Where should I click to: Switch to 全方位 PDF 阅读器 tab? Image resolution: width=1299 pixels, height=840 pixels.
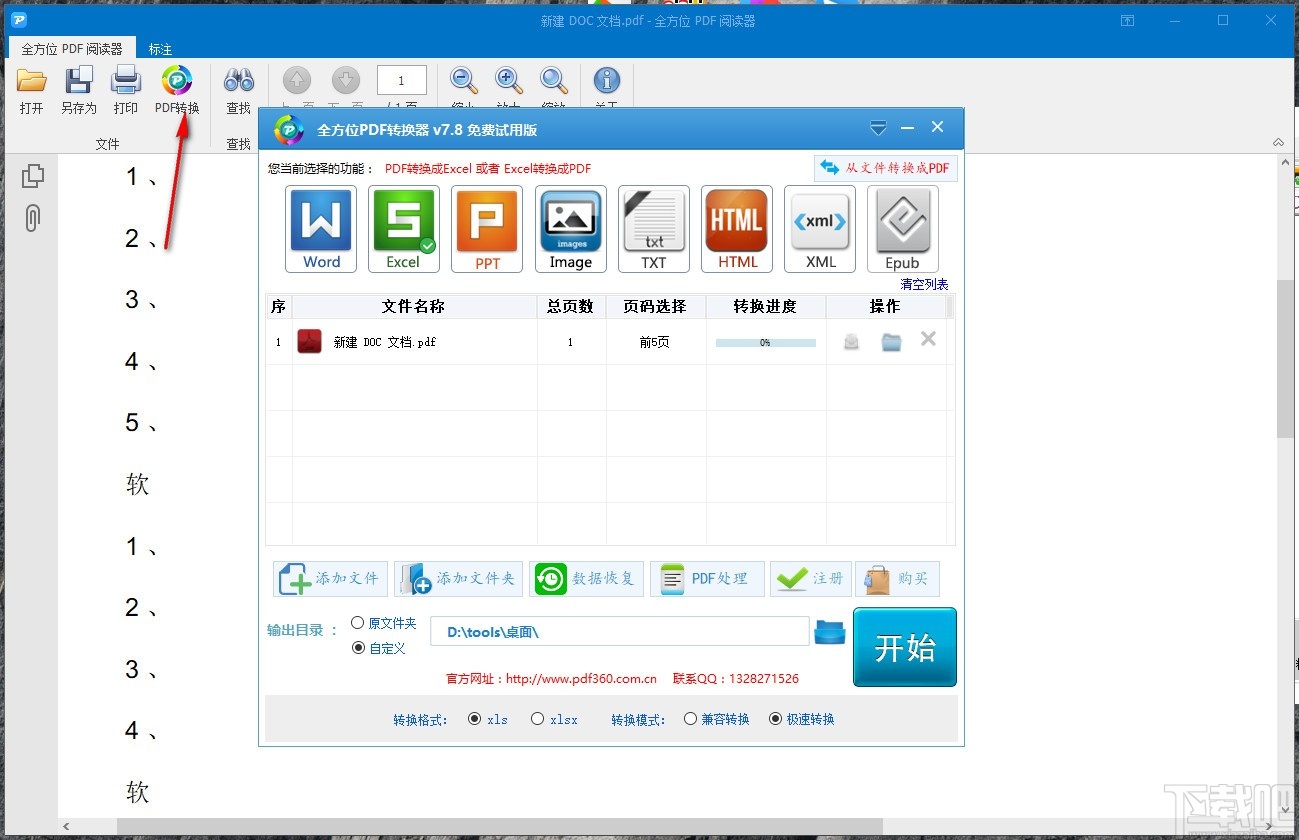(x=72, y=48)
